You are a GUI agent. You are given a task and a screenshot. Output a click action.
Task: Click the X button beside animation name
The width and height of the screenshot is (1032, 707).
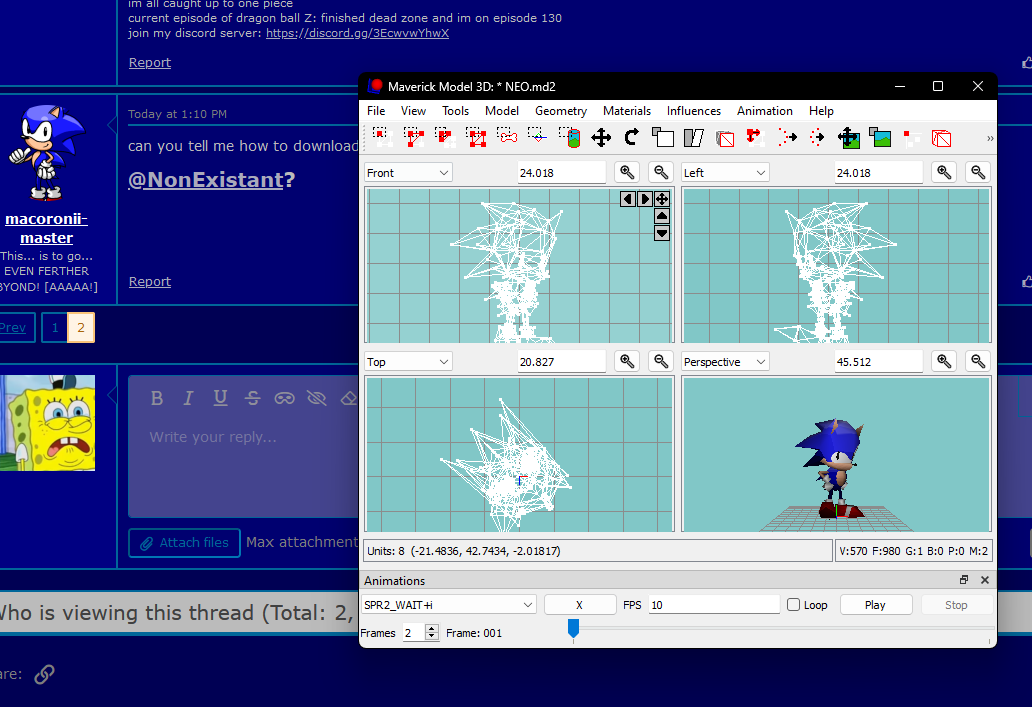click(580, 605)
